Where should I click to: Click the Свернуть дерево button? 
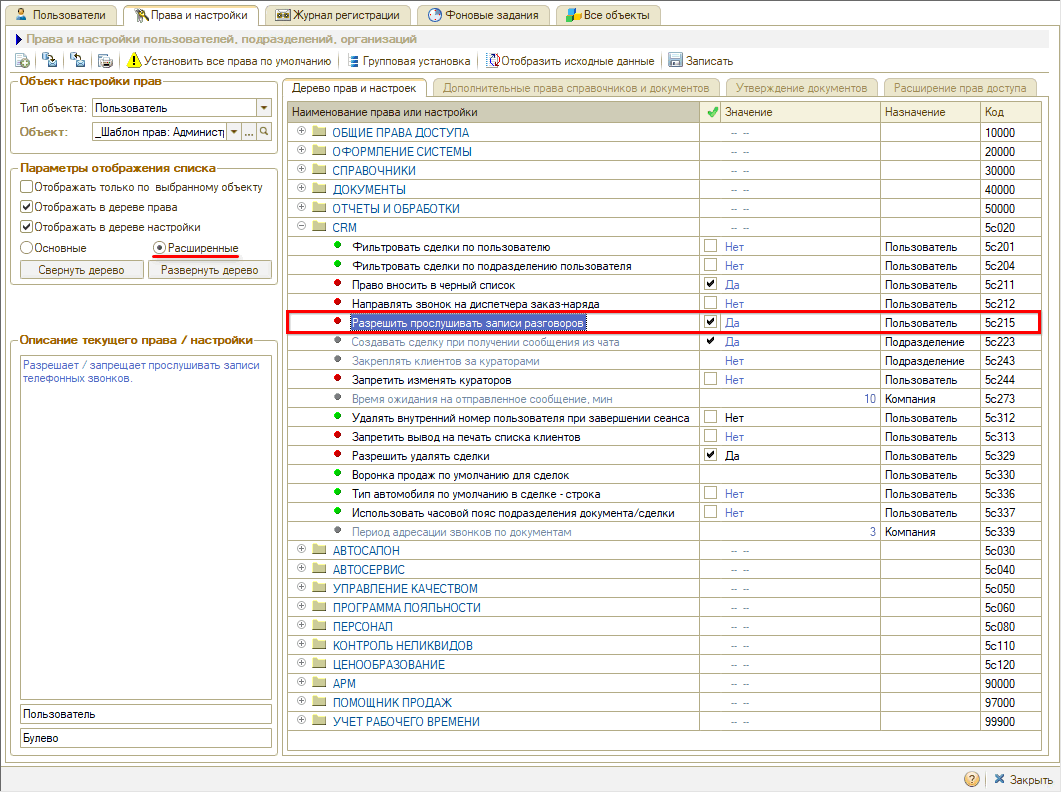[x=81, y=270]
